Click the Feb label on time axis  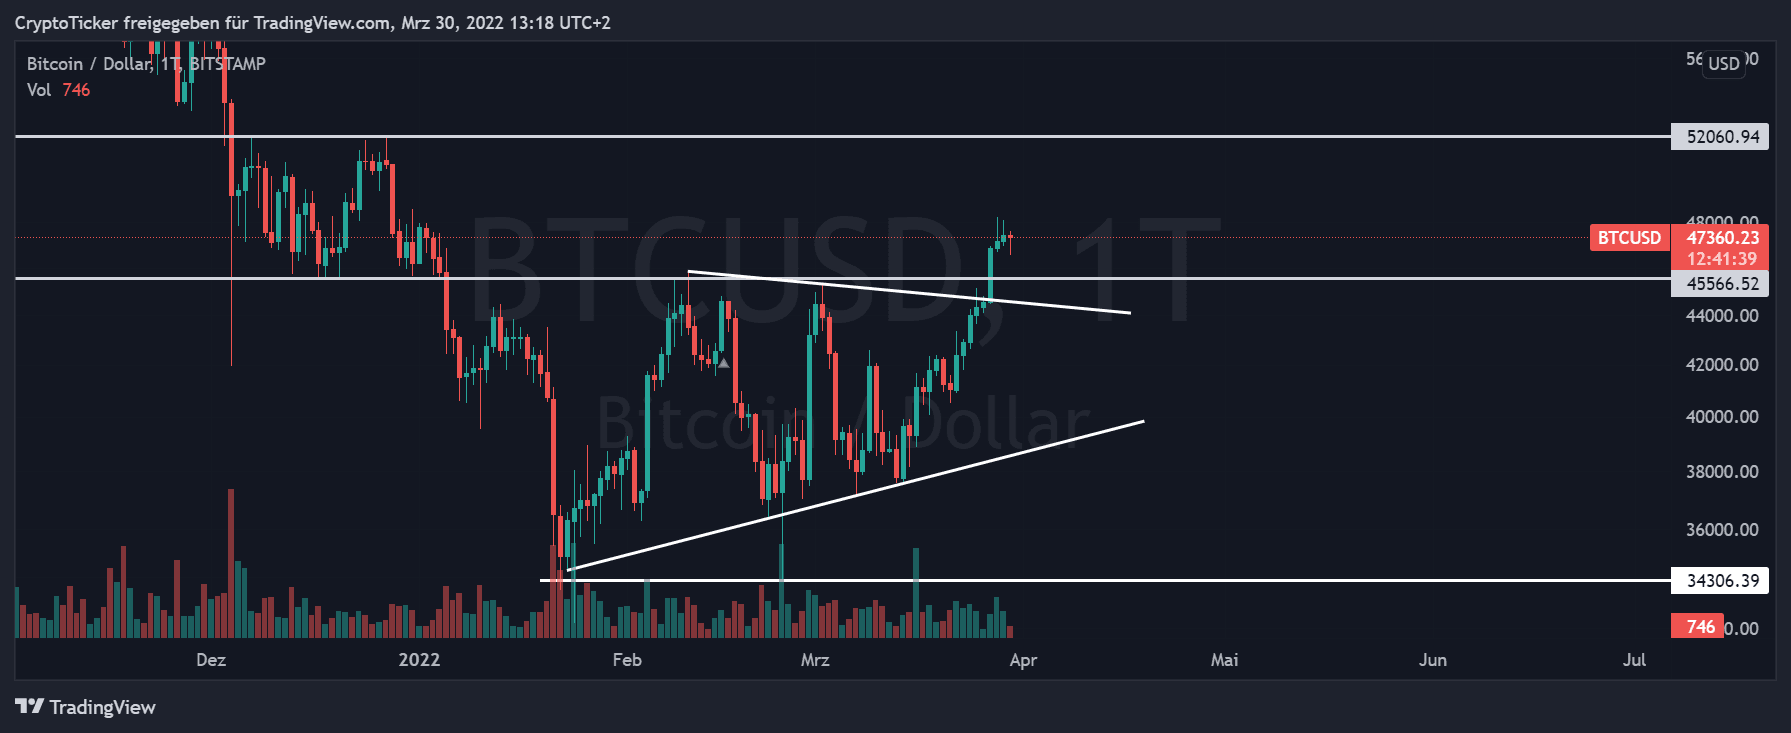[627, 660]
